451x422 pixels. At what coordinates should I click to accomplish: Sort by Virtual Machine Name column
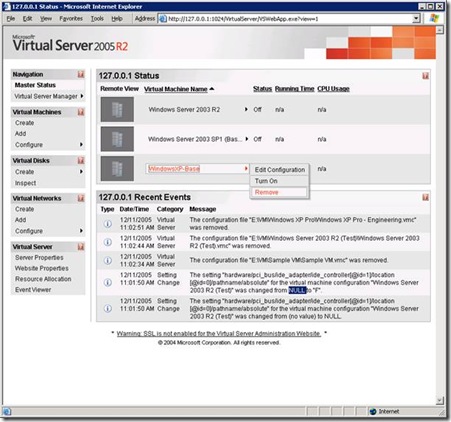[176, 89]
